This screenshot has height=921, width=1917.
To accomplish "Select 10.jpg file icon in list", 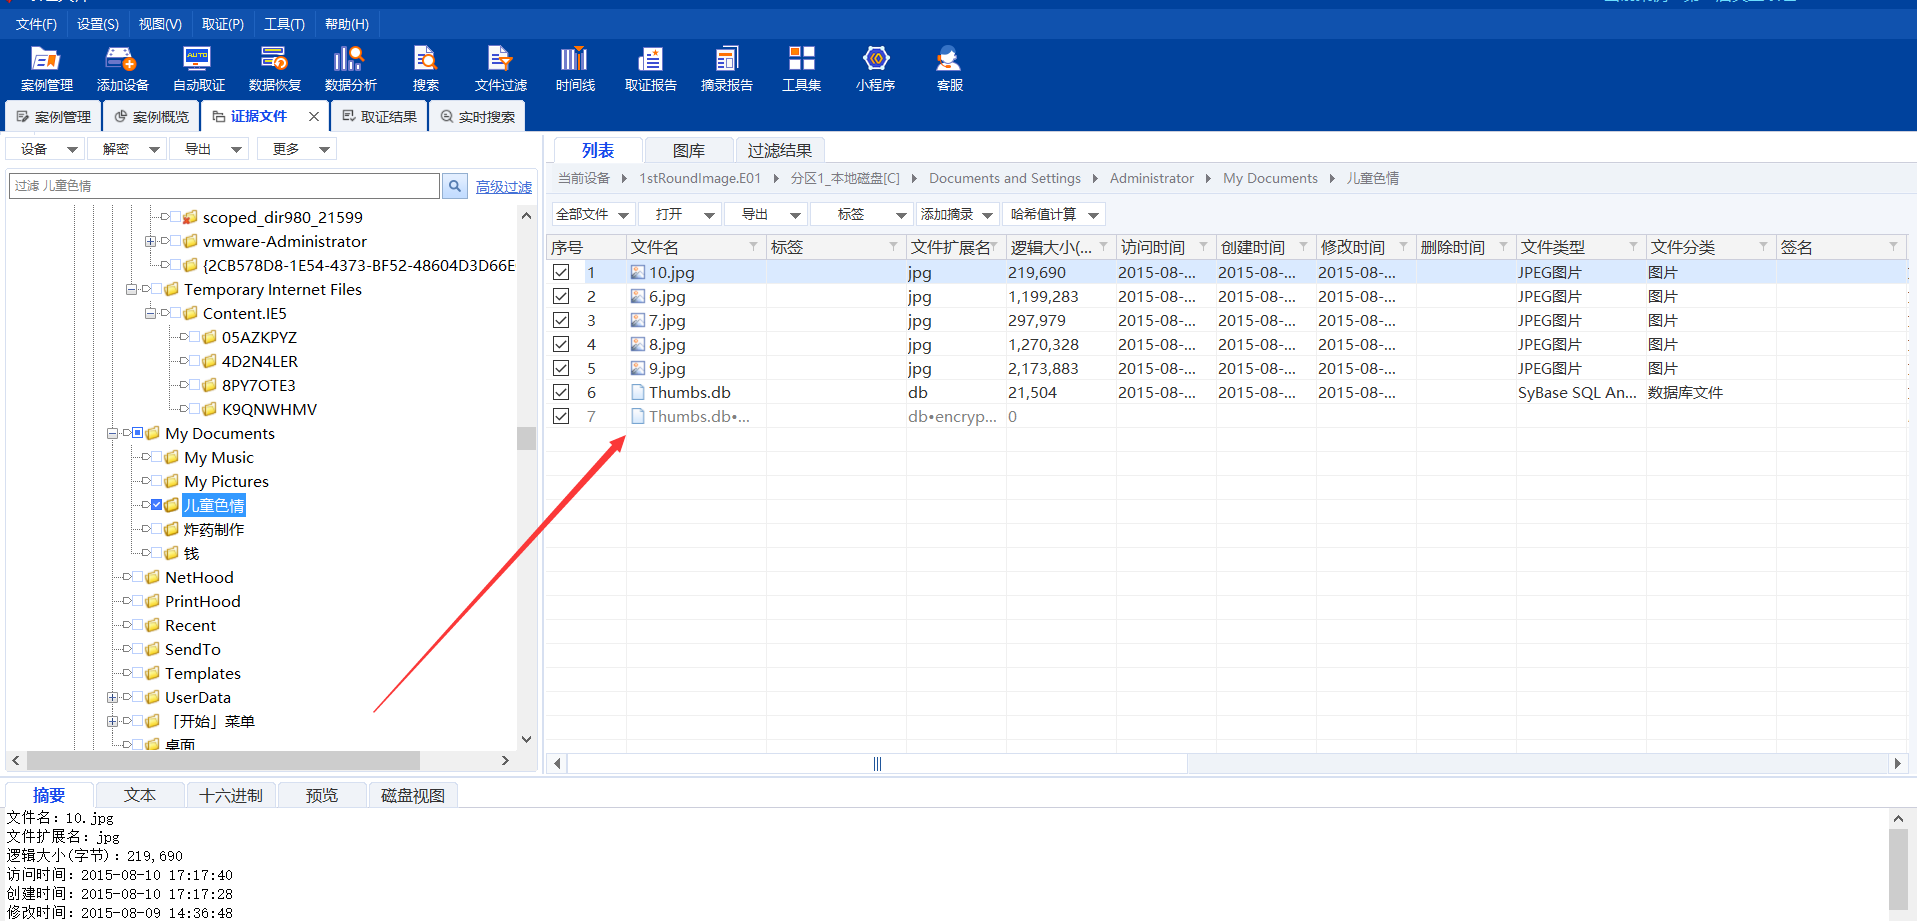I will [638, 272].
